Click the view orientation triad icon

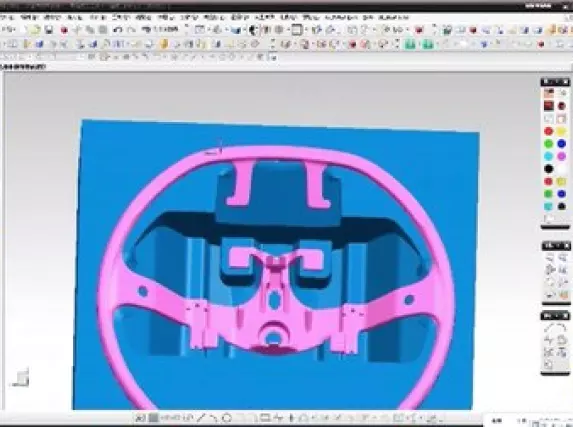[x=21, y=378]
